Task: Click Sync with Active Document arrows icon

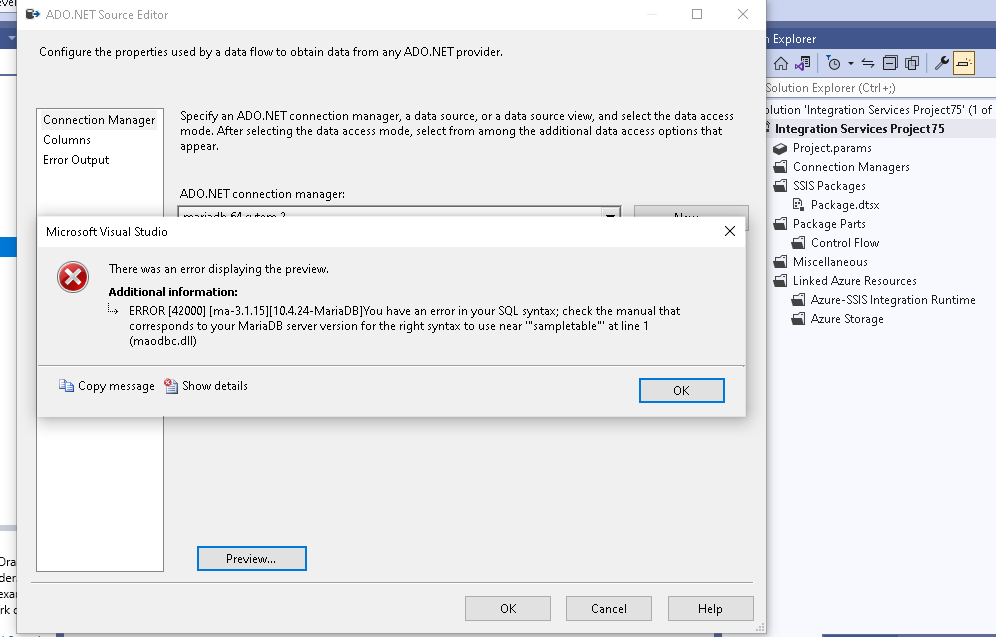Action: 868,64
